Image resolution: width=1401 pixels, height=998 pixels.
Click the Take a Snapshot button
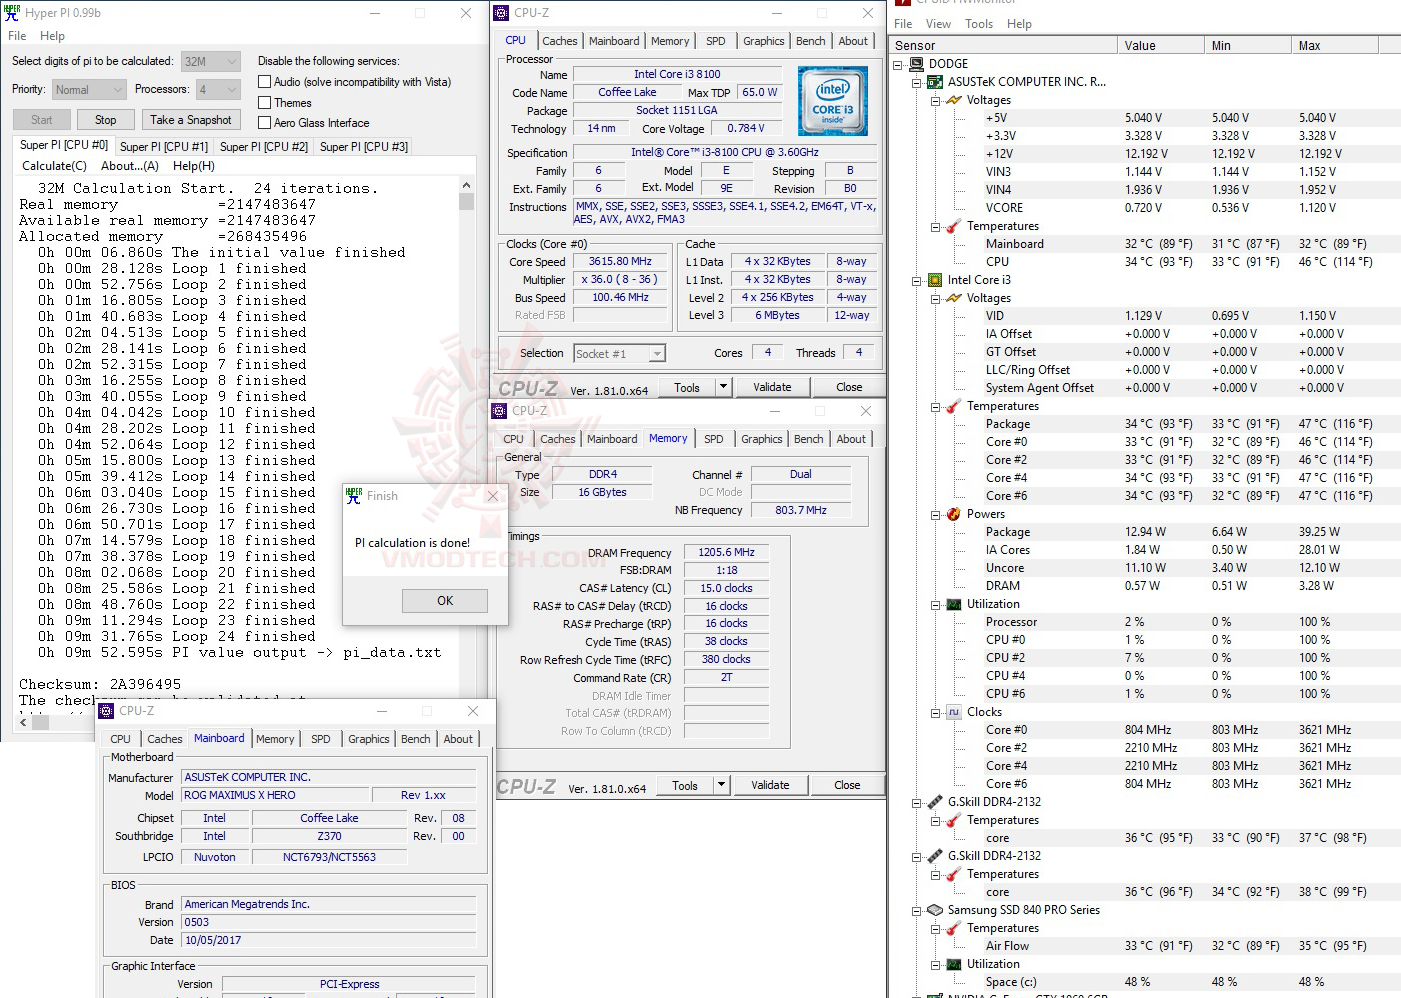coord(190,120)
